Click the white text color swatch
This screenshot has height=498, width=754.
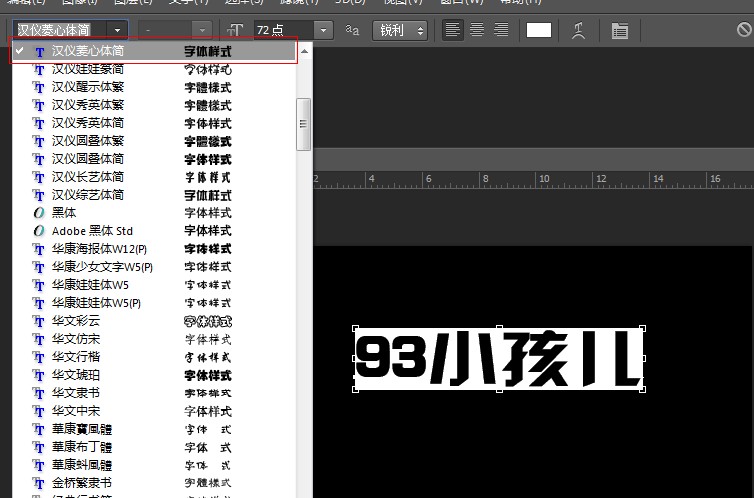click(x=539, y=30)
